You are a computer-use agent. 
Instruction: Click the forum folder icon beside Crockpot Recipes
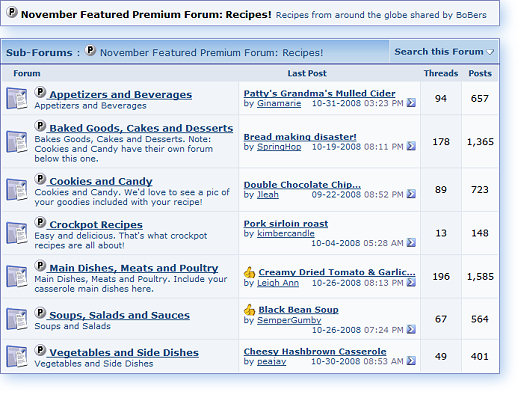(17, 233)
